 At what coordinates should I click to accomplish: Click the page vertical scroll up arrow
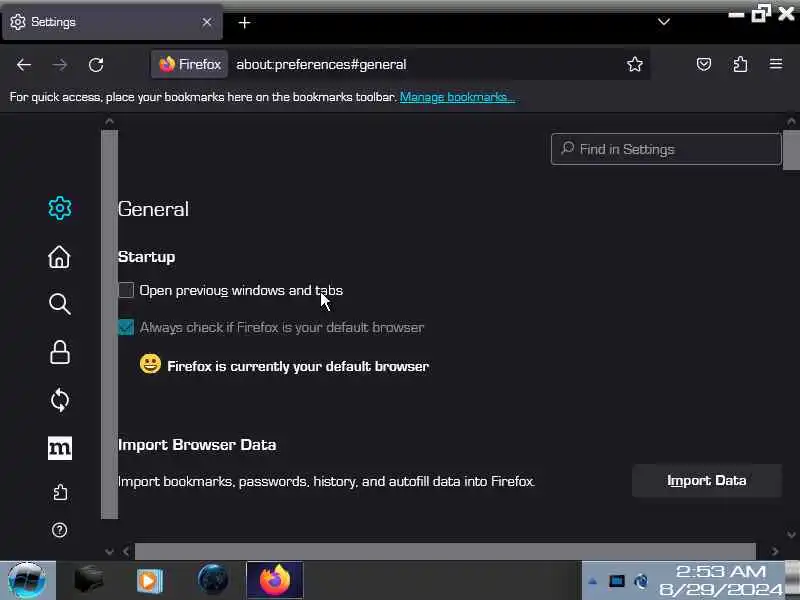pyautogui.click(x=791, y=121)
